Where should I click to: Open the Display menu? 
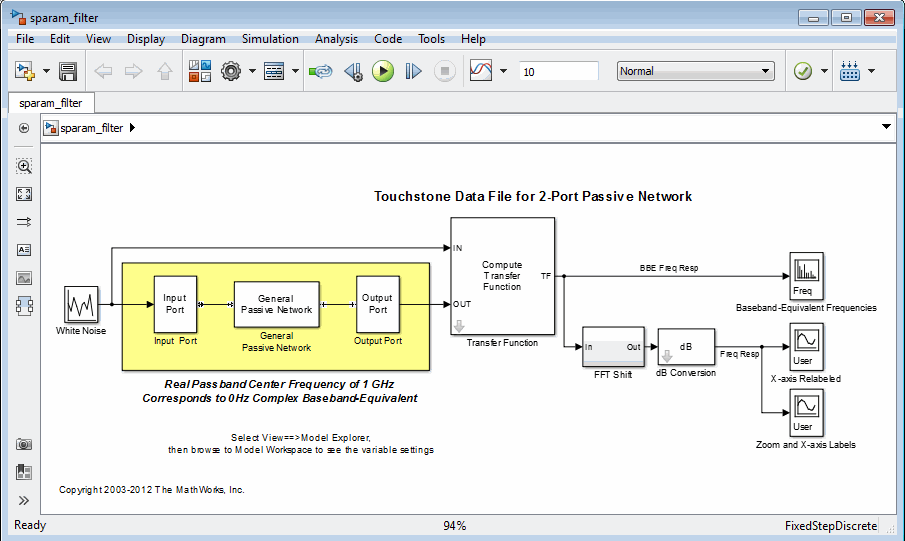coord(146,39)
